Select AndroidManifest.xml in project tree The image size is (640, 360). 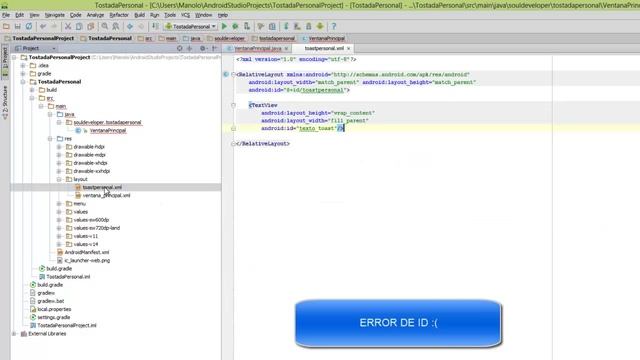(x=87, y=252)
